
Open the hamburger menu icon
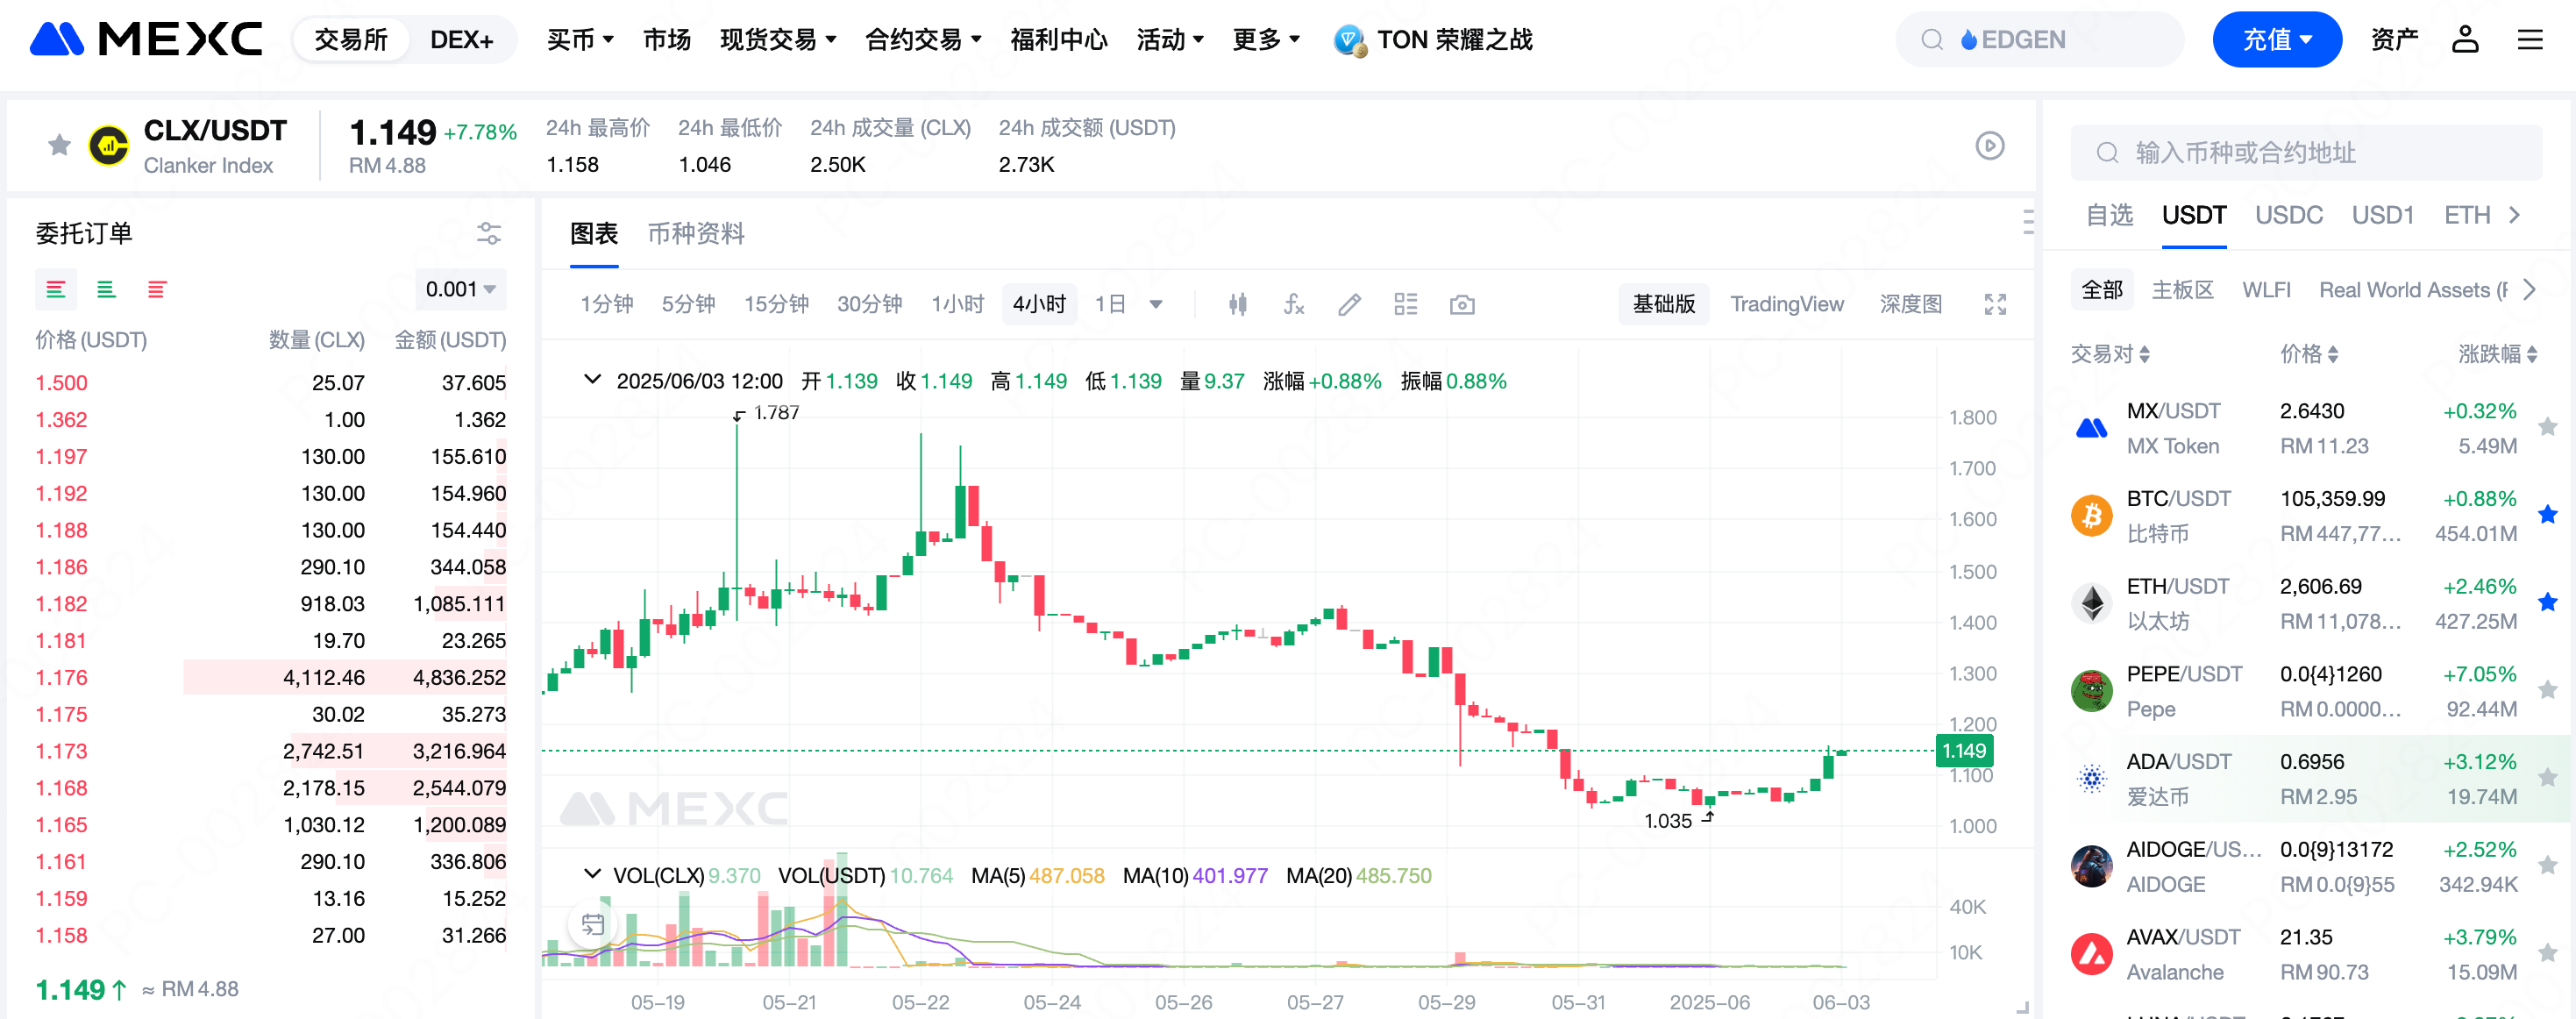tap(2530, 40)
